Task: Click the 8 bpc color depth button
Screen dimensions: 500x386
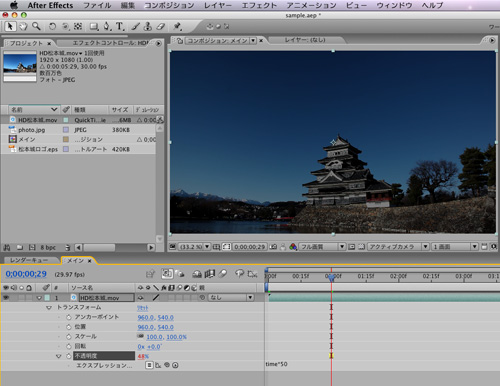Action: pyautogui.click(x=48, y=247)
